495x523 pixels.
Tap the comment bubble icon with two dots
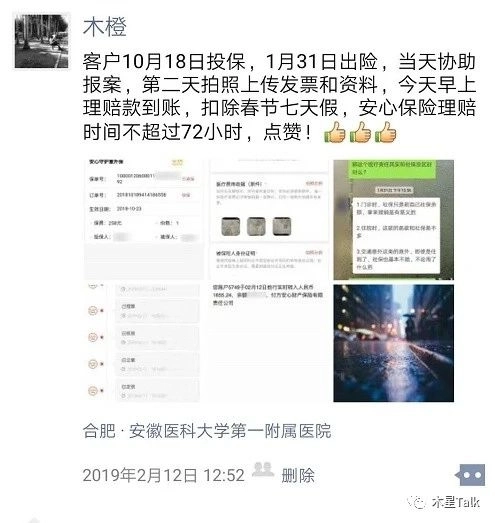(x=470, y=475)
